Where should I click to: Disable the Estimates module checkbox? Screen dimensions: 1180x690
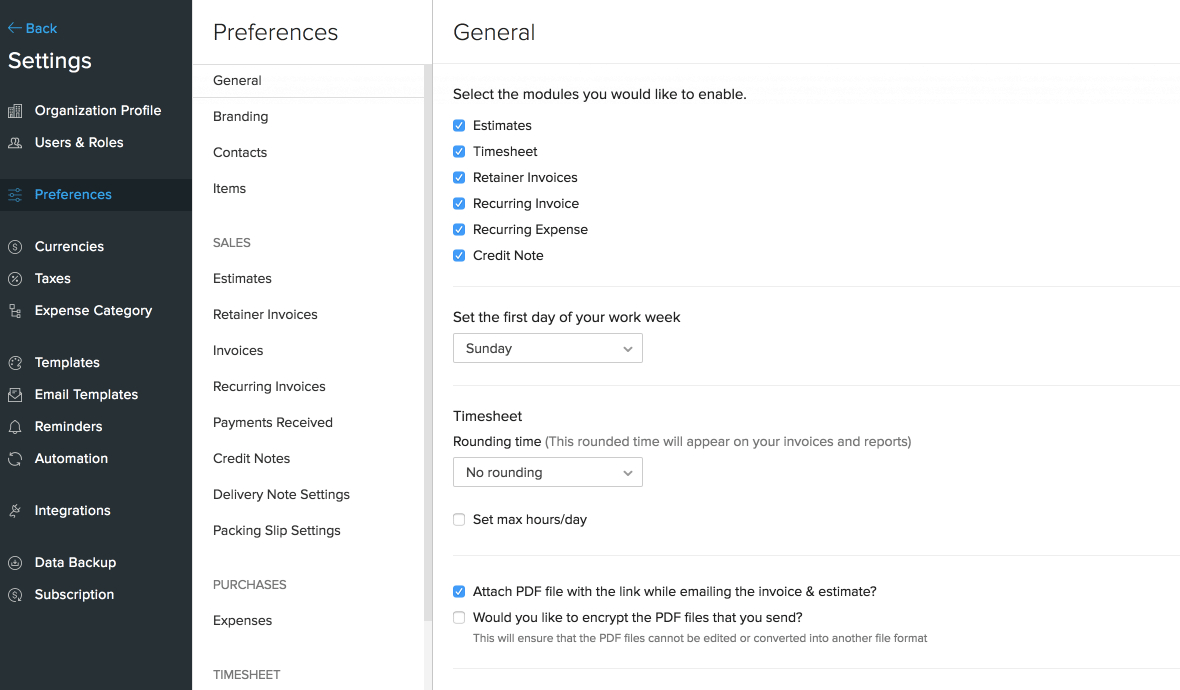coord(458,125)
